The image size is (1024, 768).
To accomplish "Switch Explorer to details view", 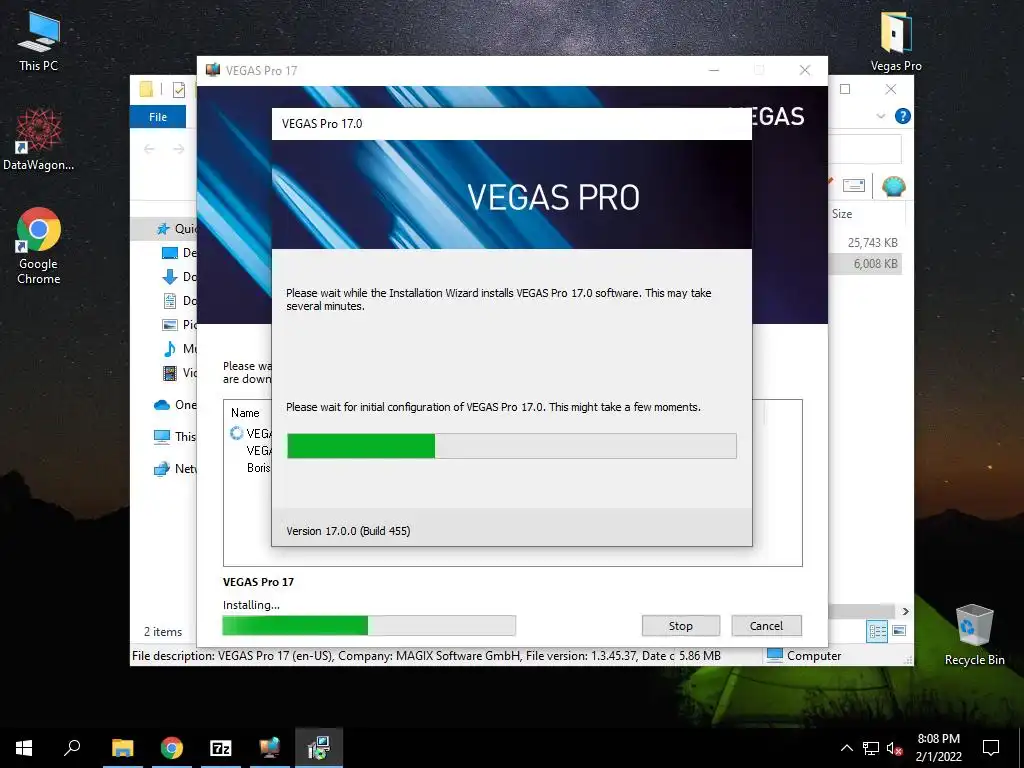I will 877,631.
